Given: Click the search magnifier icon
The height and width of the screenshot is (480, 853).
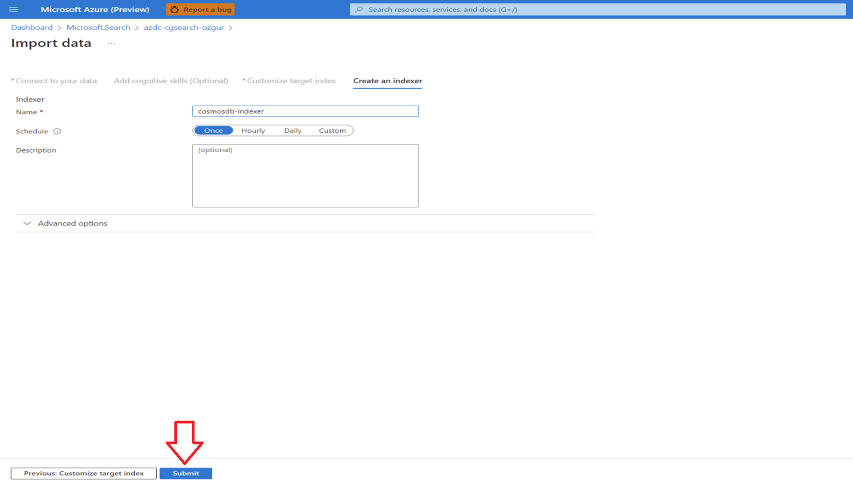Looking at the screenshot, I should pyautogui.click(x=359, y=9).
